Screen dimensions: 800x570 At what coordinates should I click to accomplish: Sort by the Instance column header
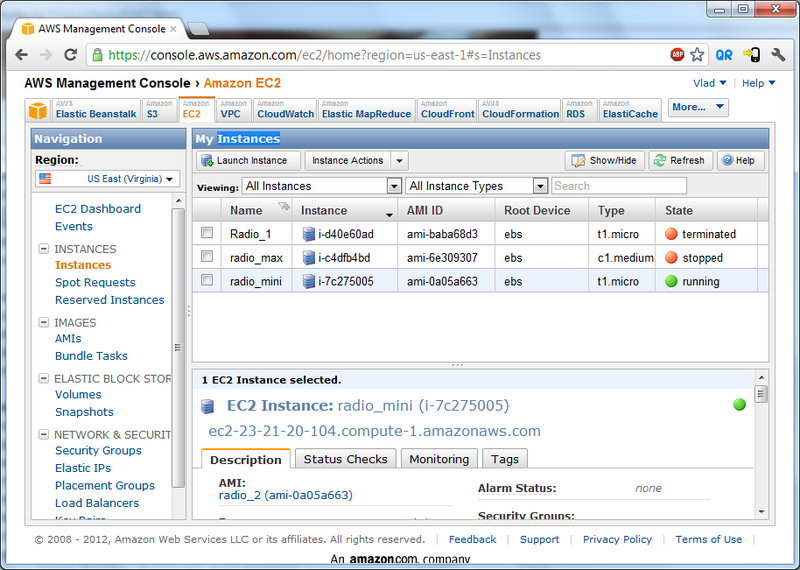(344, 210)
